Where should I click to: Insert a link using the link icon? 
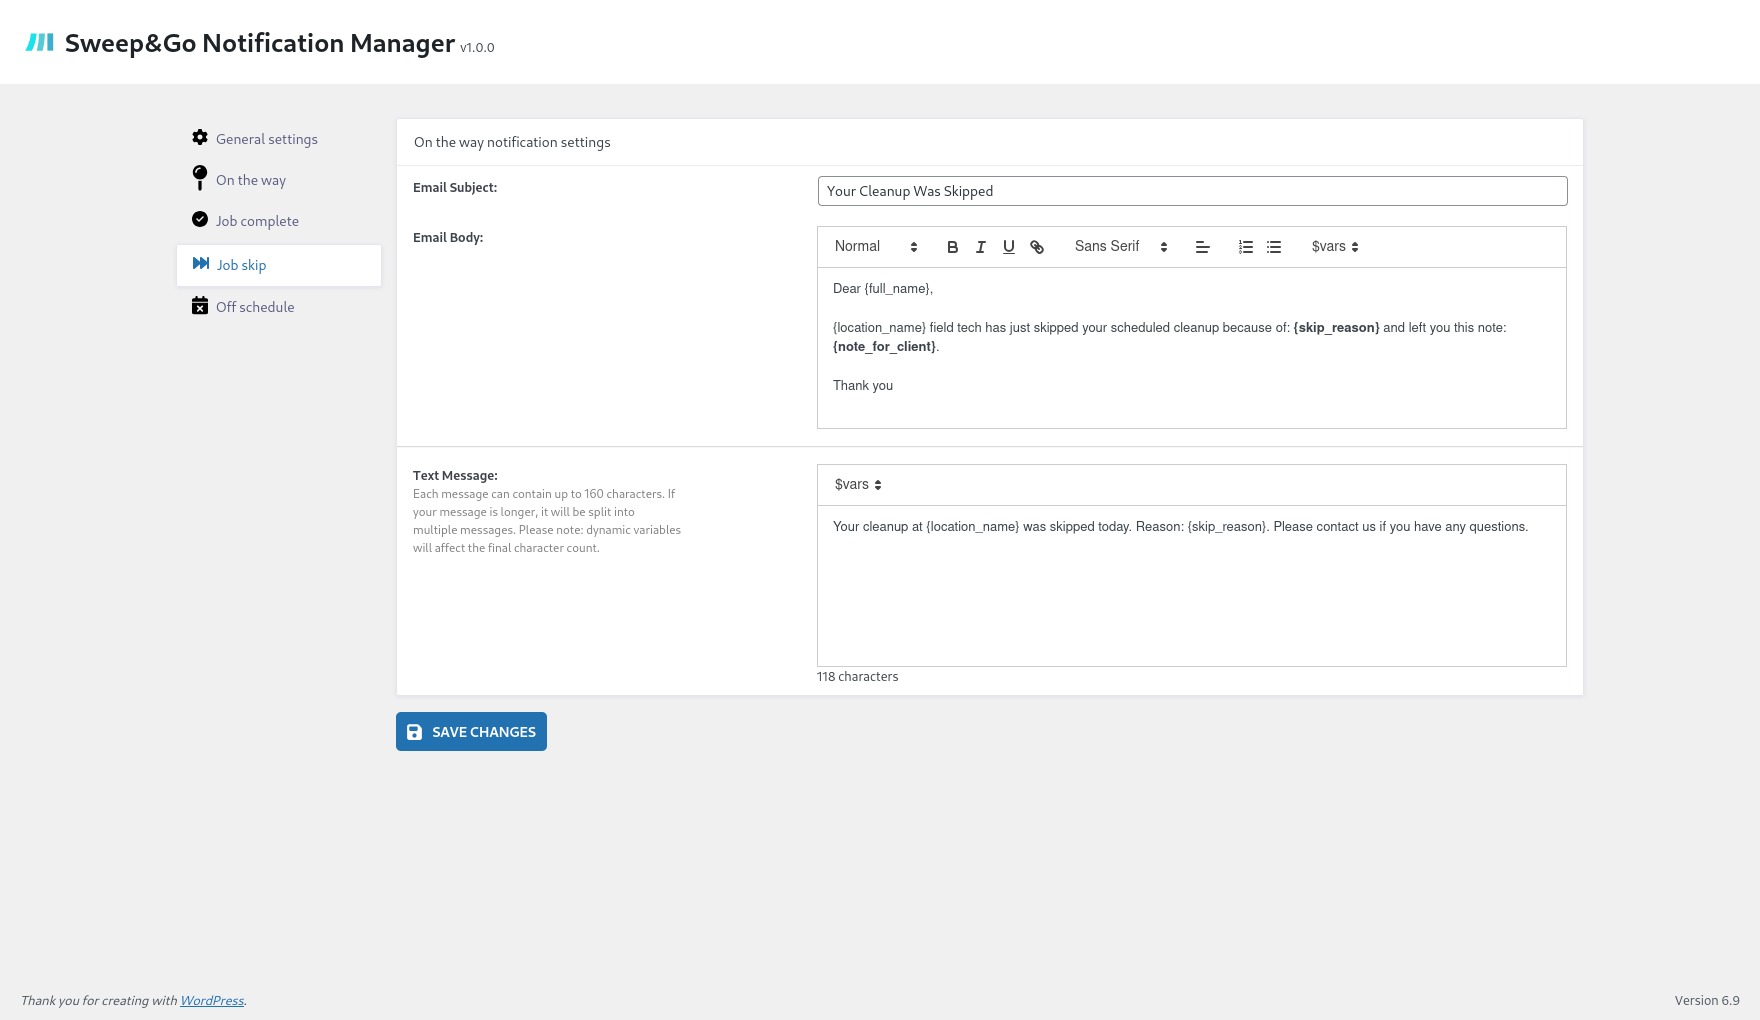coord(1037,247)
